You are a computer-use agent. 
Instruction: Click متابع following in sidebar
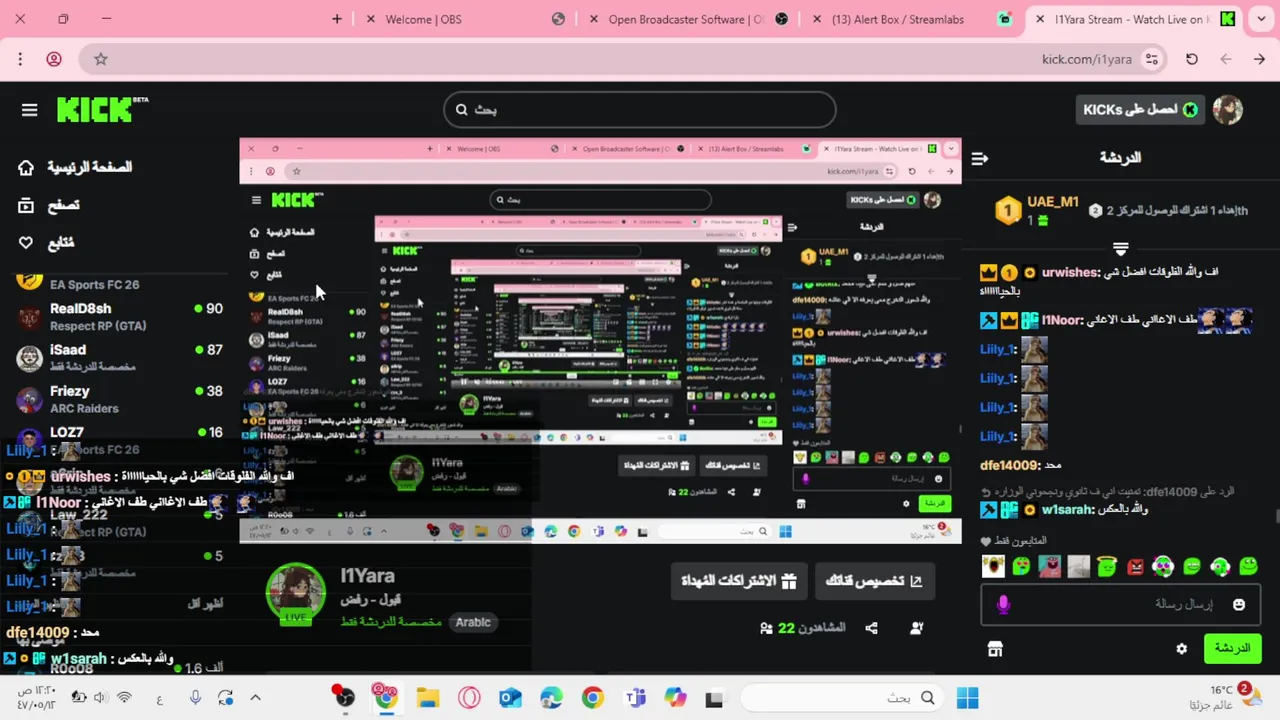pyautogui.click(x=48, y=243)
